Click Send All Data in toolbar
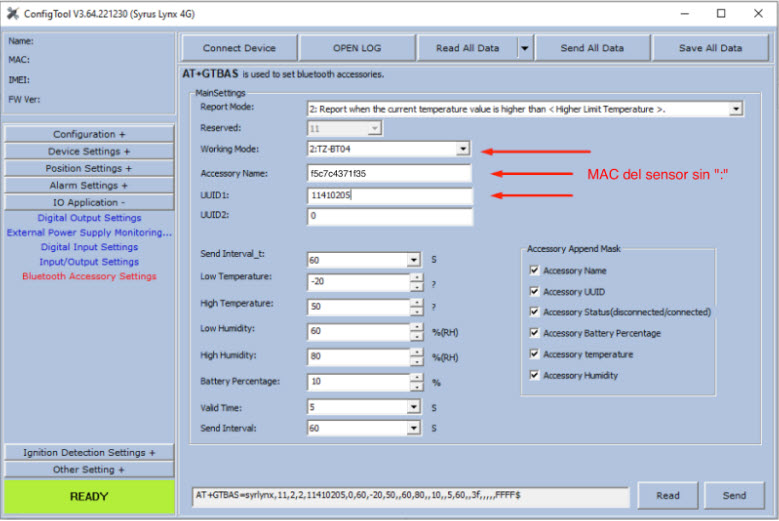This screenshot has height=521, width=779. [592, 48]
